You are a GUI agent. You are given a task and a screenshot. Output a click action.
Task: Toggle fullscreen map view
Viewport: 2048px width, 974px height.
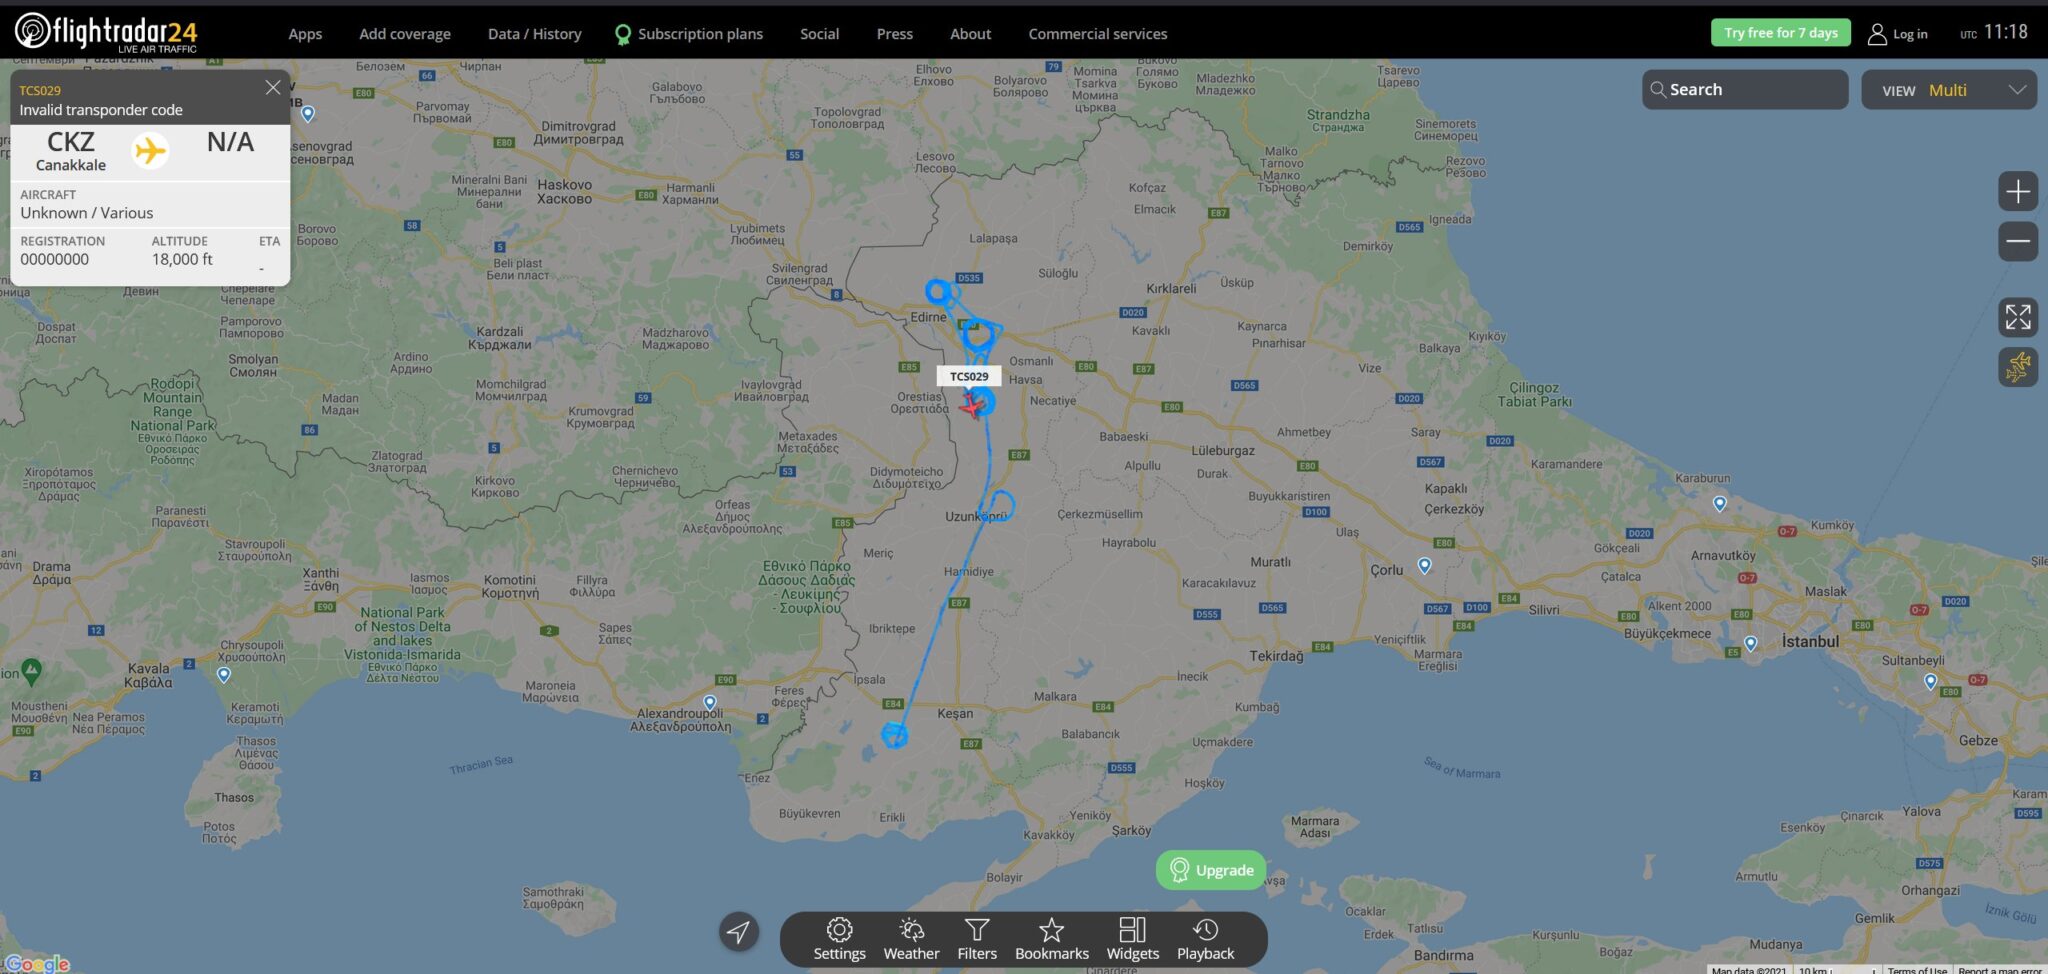[x=2017, y=318]
